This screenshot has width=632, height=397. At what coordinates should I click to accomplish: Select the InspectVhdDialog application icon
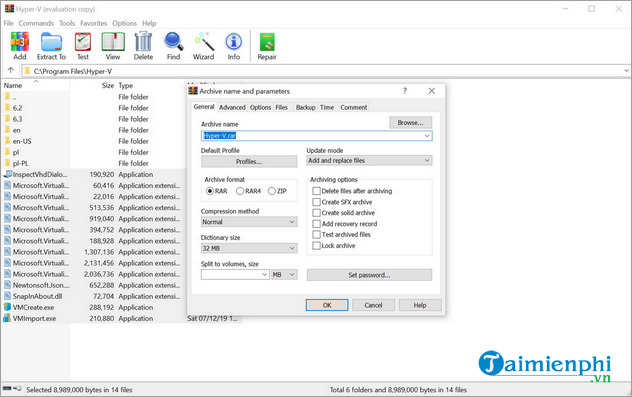click(x=8, y=174)
